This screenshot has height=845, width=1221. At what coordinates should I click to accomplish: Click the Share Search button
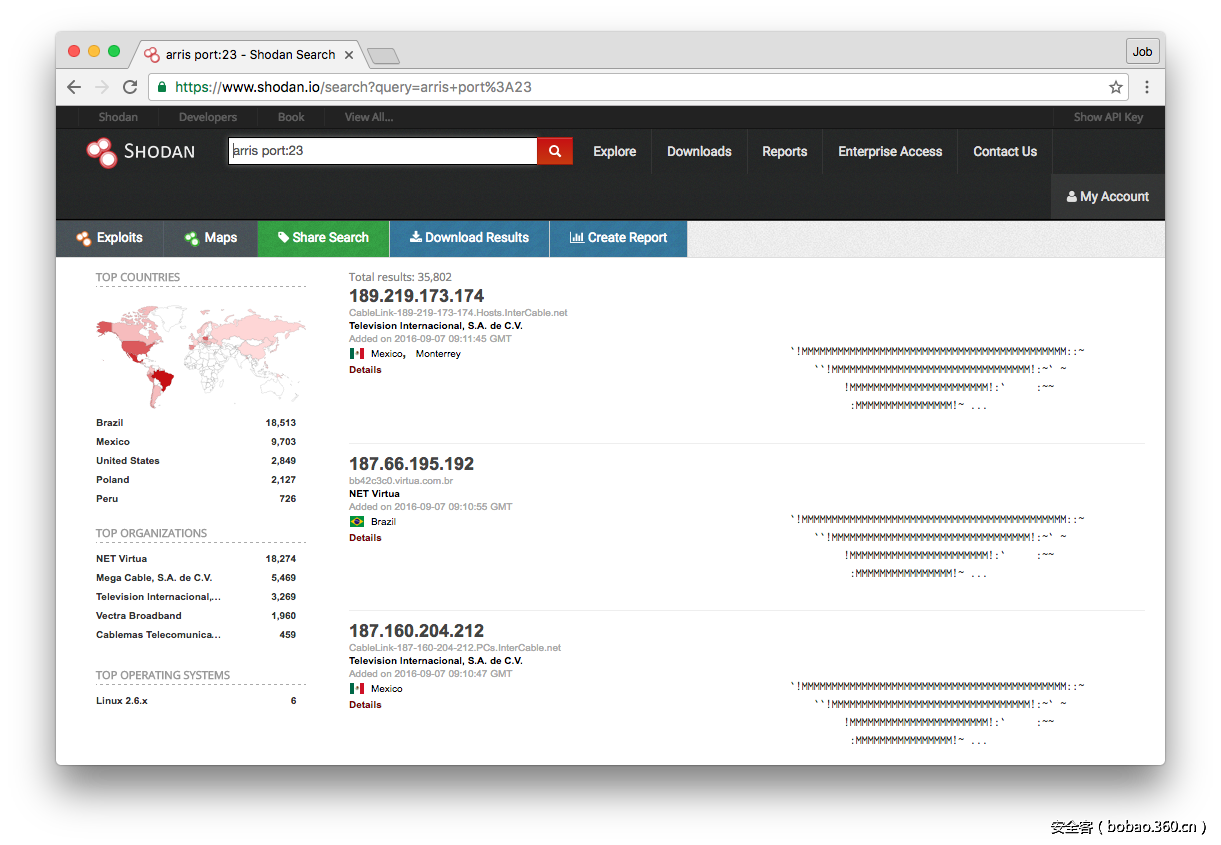(324, 238)
